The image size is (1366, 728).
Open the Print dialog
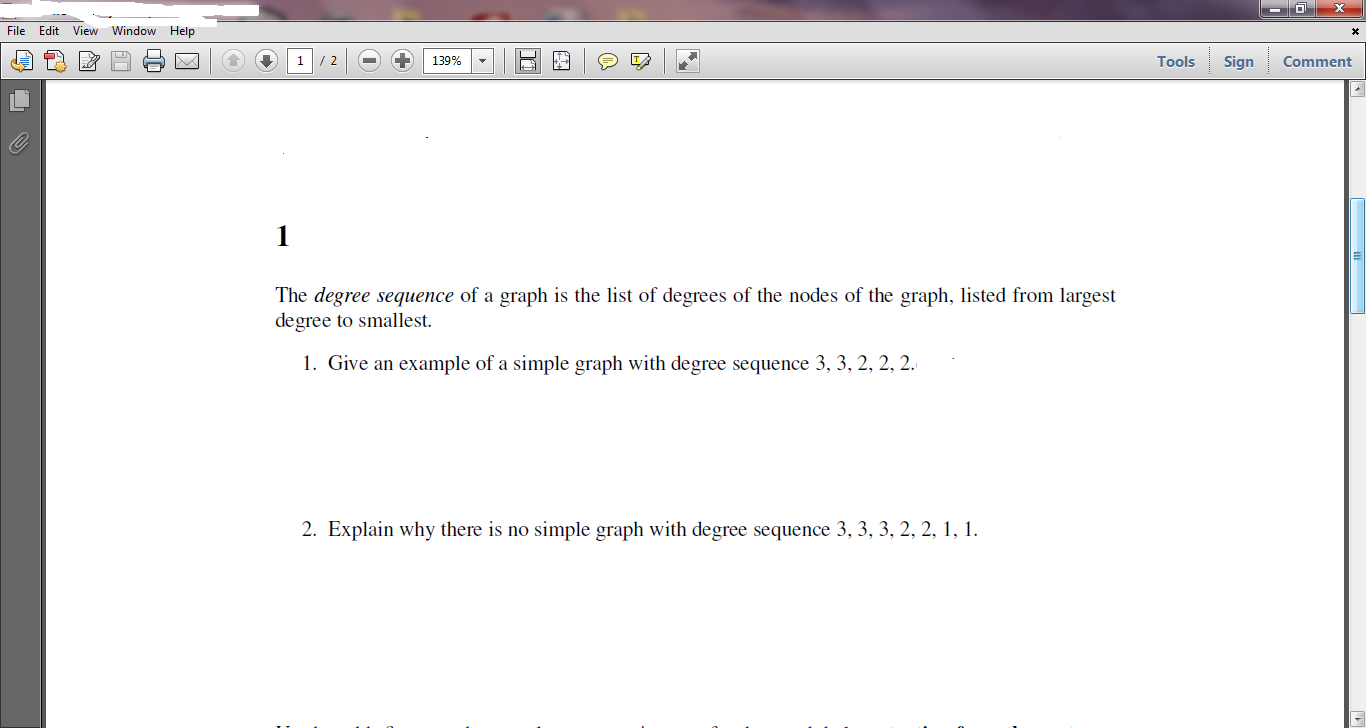coord(153,60)
